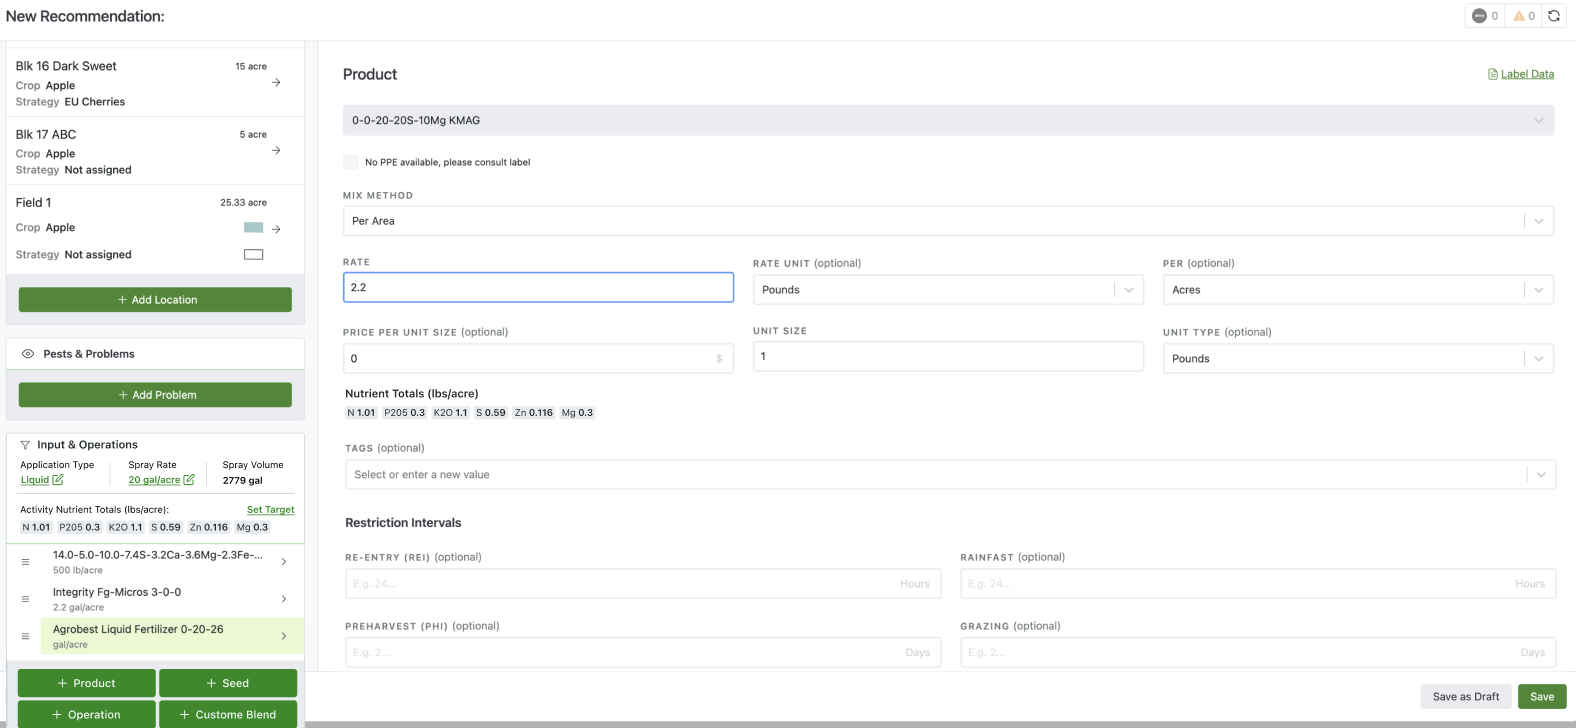The height and width of the screenshot is (728, 1576).
Task: Open the Mix Method Per Area dropdown
Action: pyautogui.click(x=948, y=221)
